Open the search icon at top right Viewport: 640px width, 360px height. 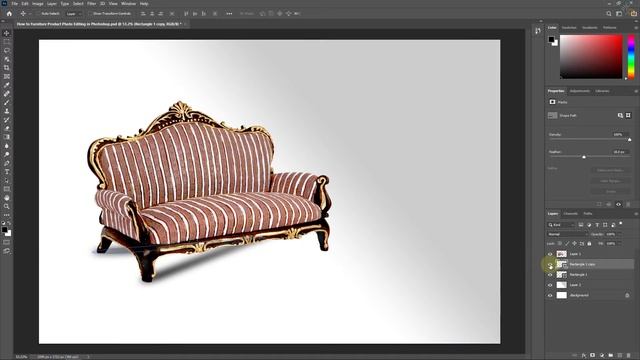point(609,13)
